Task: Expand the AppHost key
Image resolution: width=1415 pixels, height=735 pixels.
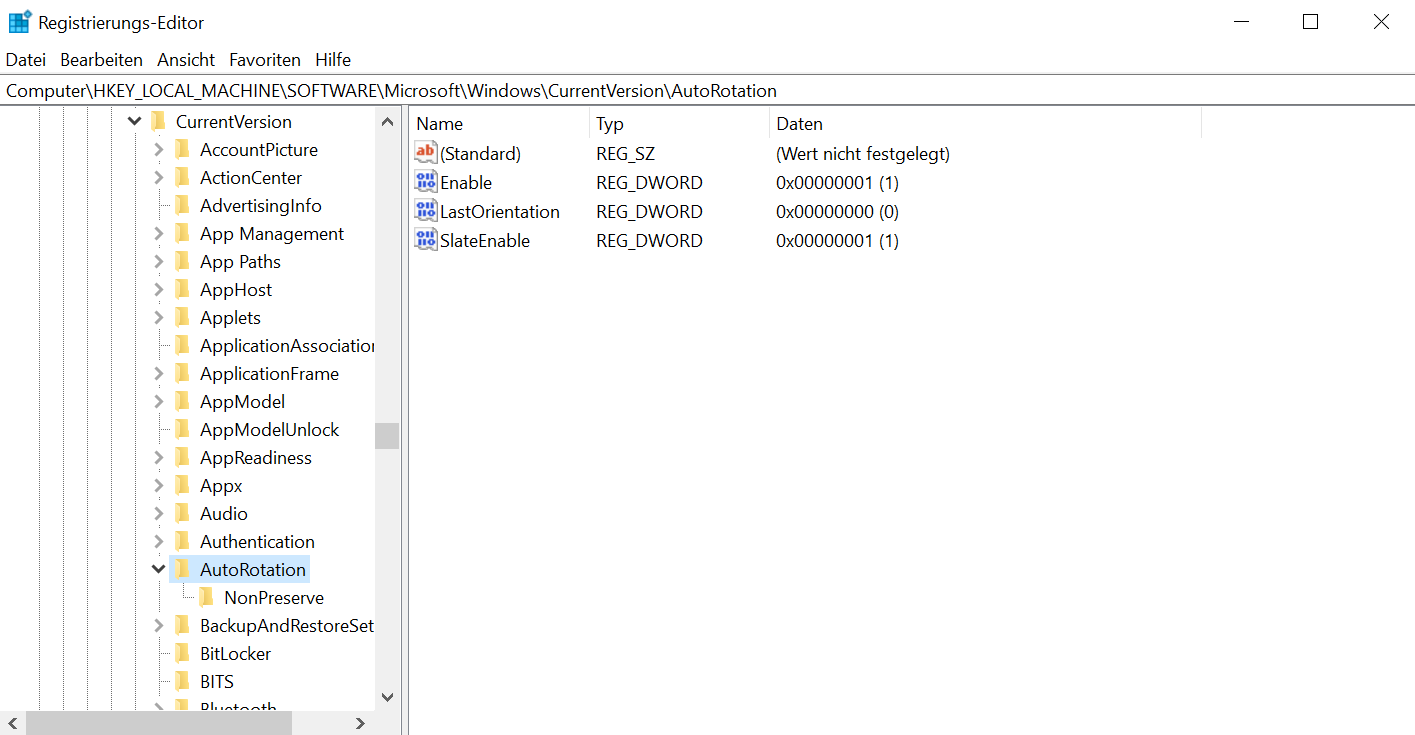Action: pos(158,289)
